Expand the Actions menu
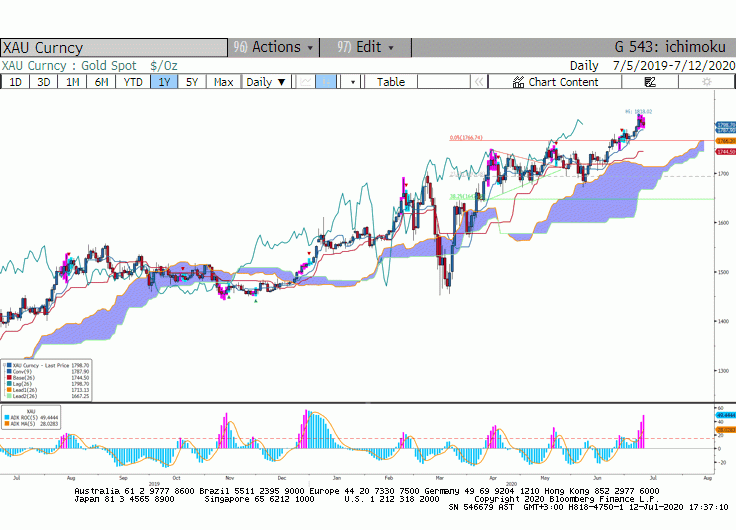Image resolution: width=736 pixels, height=530 pixels. [274, 47]
